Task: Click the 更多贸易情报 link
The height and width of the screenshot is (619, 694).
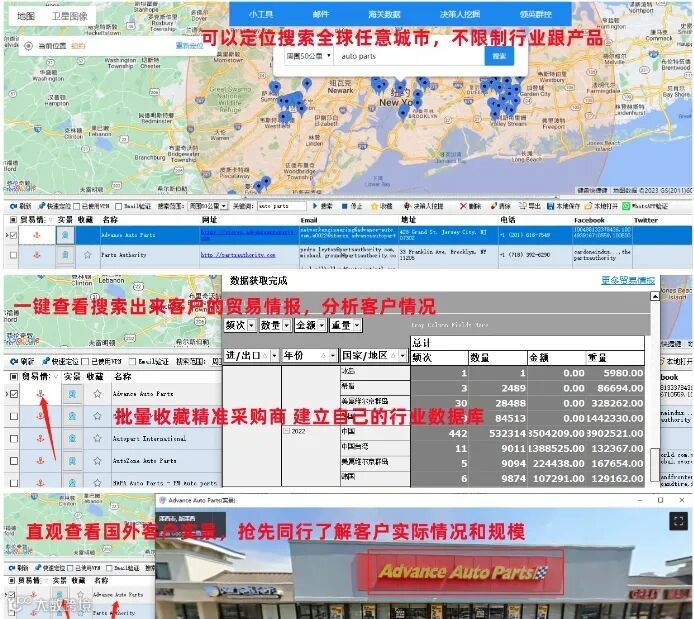Action: [628, 280]
